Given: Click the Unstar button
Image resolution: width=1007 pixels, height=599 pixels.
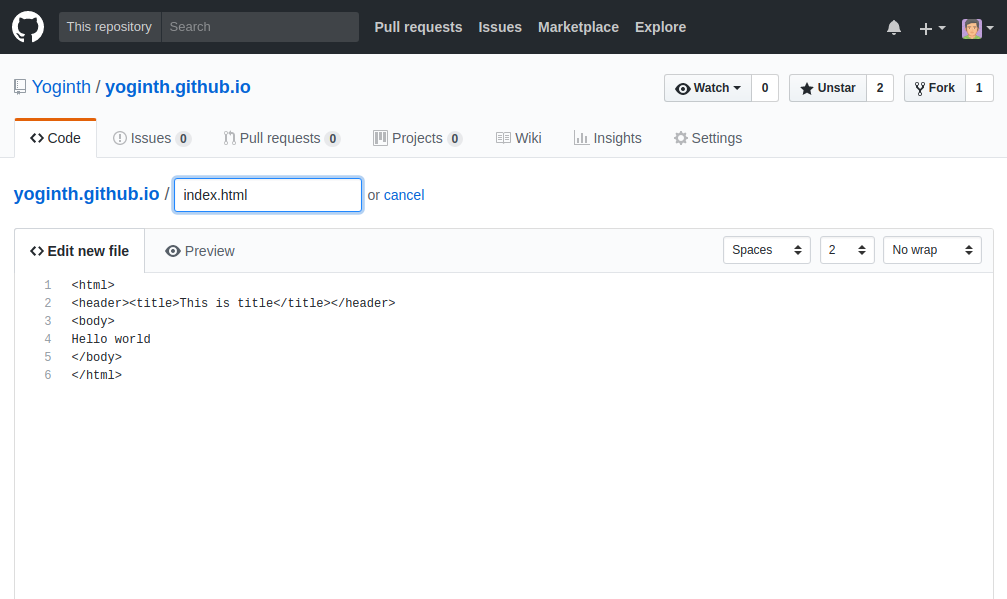Looking at the screenshot, I should [x=827, y=88].
